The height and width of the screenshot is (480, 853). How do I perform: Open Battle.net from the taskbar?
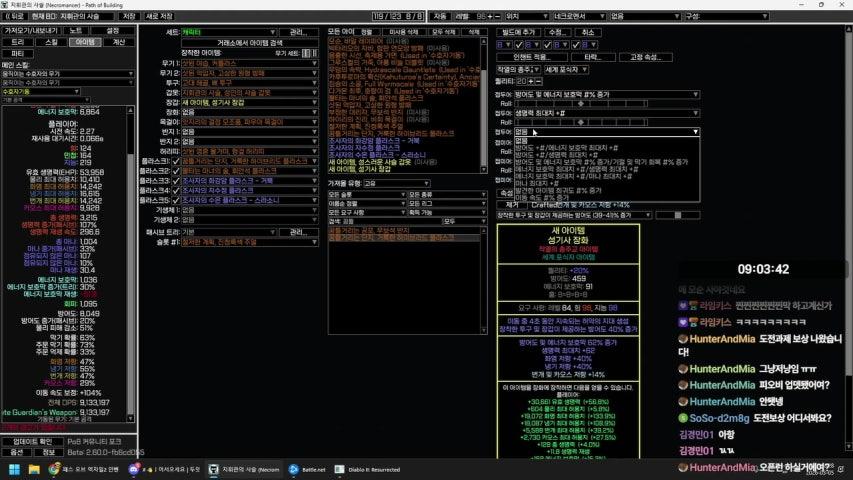coord(295,468)
